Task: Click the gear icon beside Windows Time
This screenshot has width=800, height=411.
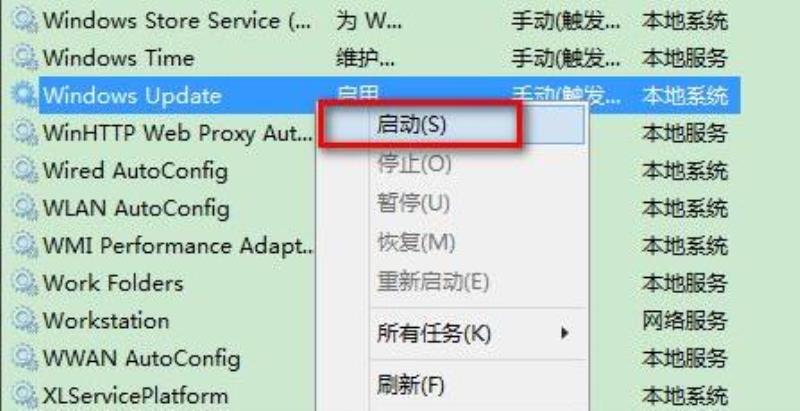Action: tap(24, 57)
